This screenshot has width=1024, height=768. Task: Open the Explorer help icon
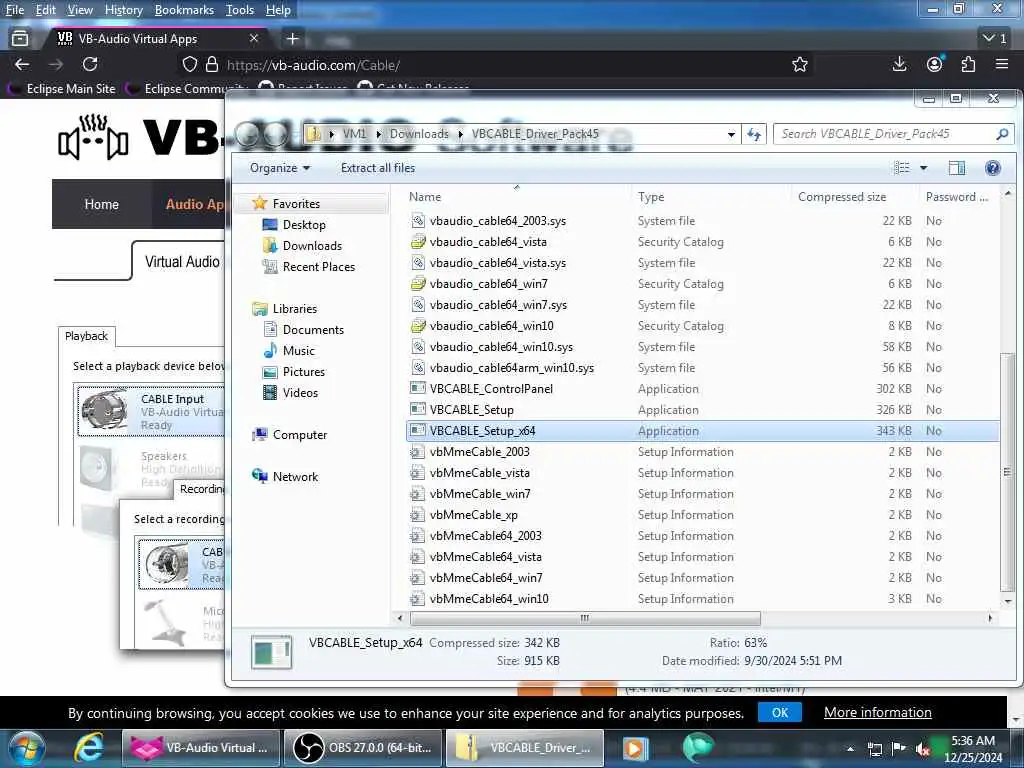(992, 168)
